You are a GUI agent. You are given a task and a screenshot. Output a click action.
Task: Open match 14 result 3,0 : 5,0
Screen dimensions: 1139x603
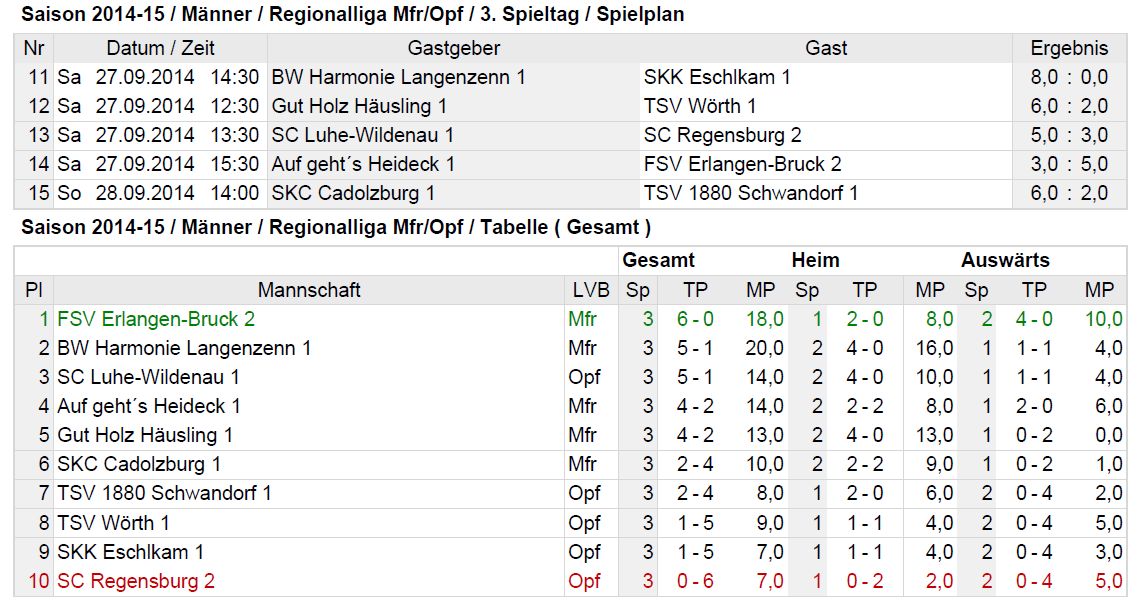pyautogui.click(x=1069, y=164)
